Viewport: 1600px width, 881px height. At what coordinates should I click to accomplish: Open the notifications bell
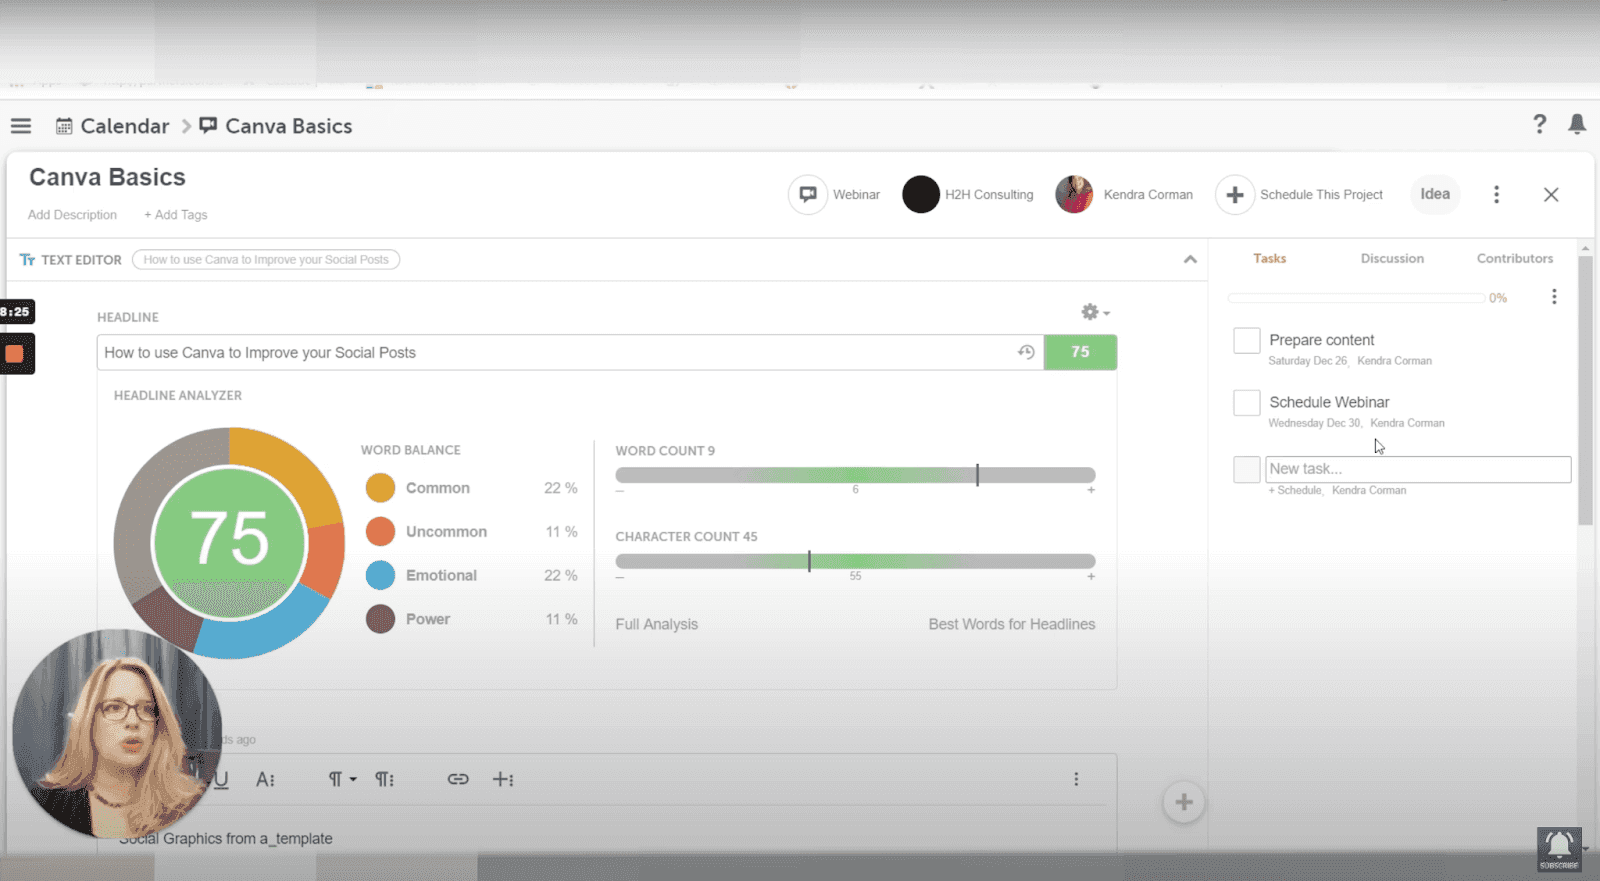pos(1577,124)
